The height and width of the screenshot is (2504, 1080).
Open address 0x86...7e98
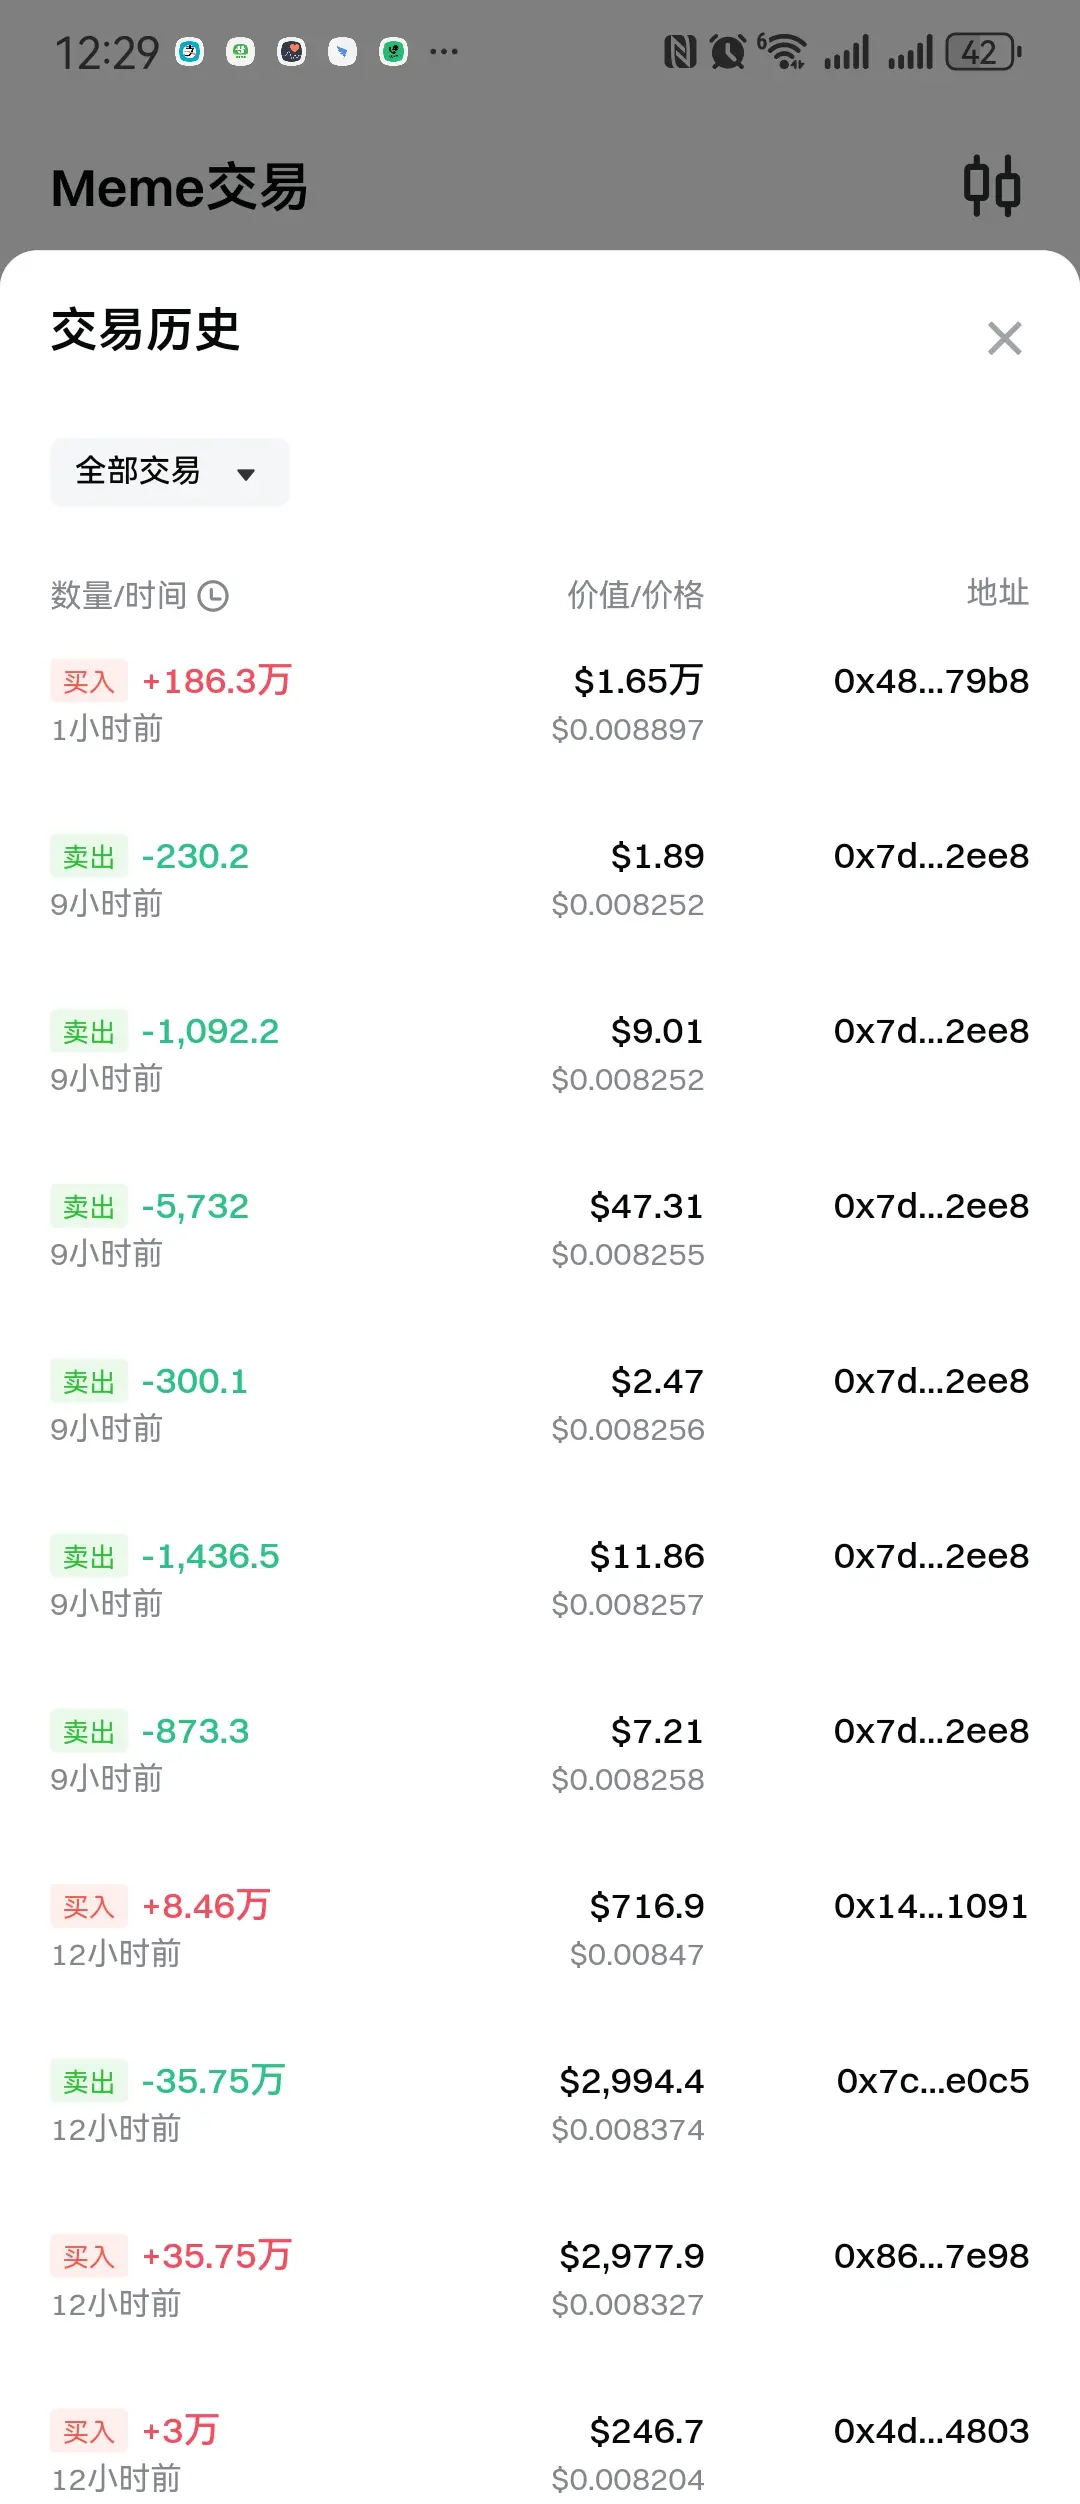pyautogui.click(x=931, y=2256)
